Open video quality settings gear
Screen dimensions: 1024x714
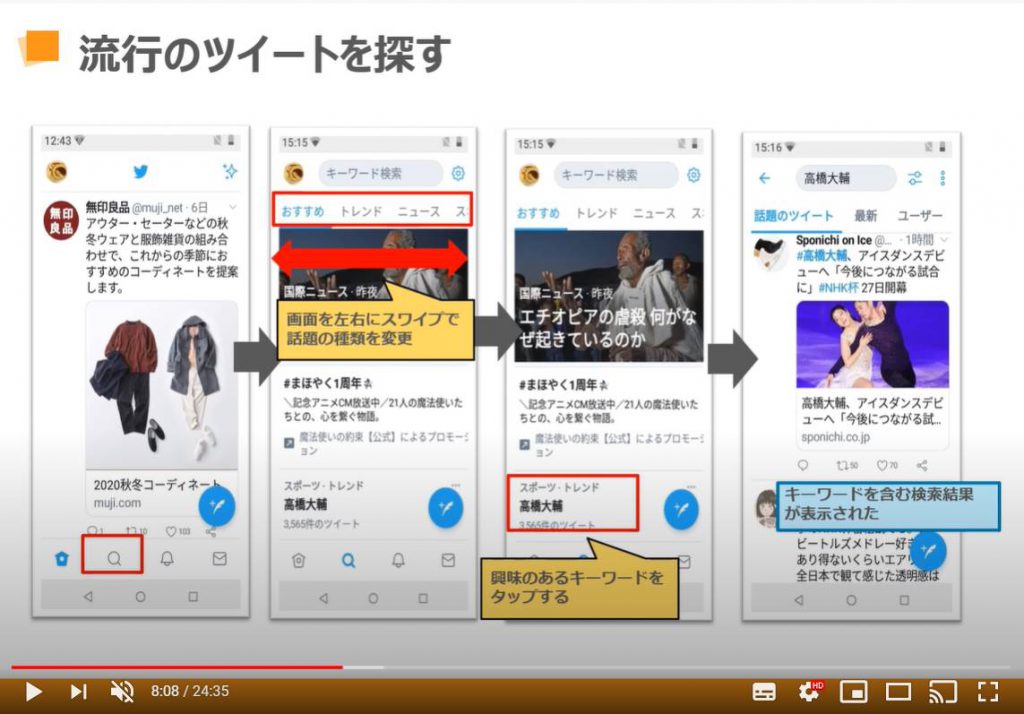click(x=809, y=691)
